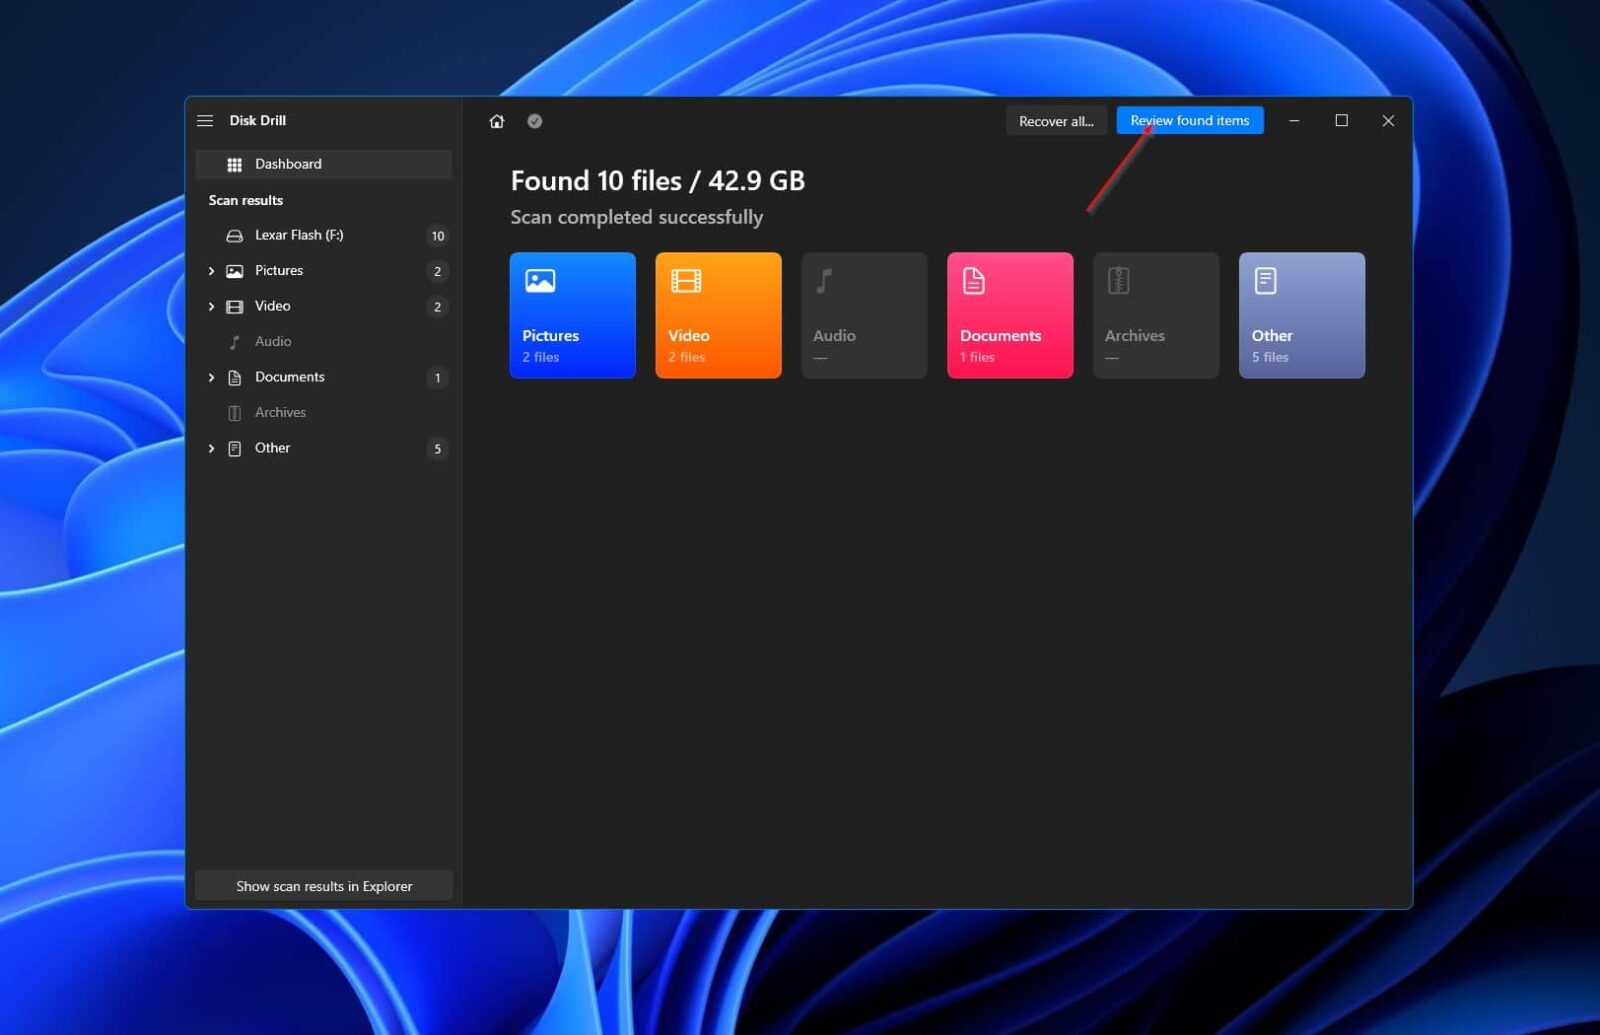Select Lexar Flash (F:) scan result
This screenshot has height=1035, width=1600.
point(298,235)
